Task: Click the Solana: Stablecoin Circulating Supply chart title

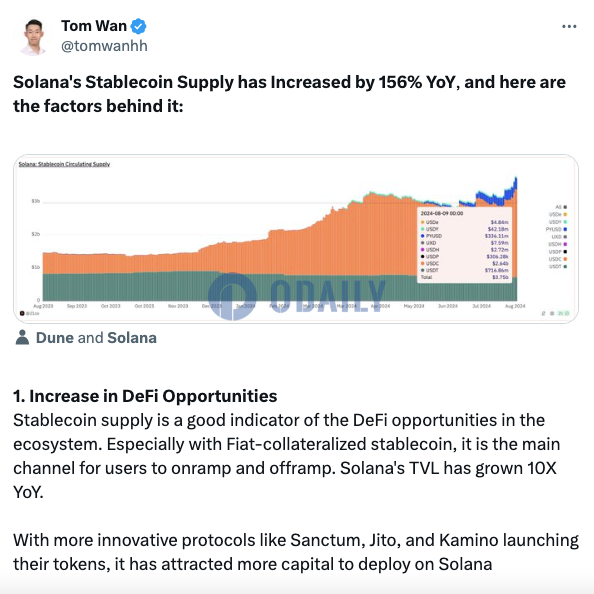Action: [64, 164]
